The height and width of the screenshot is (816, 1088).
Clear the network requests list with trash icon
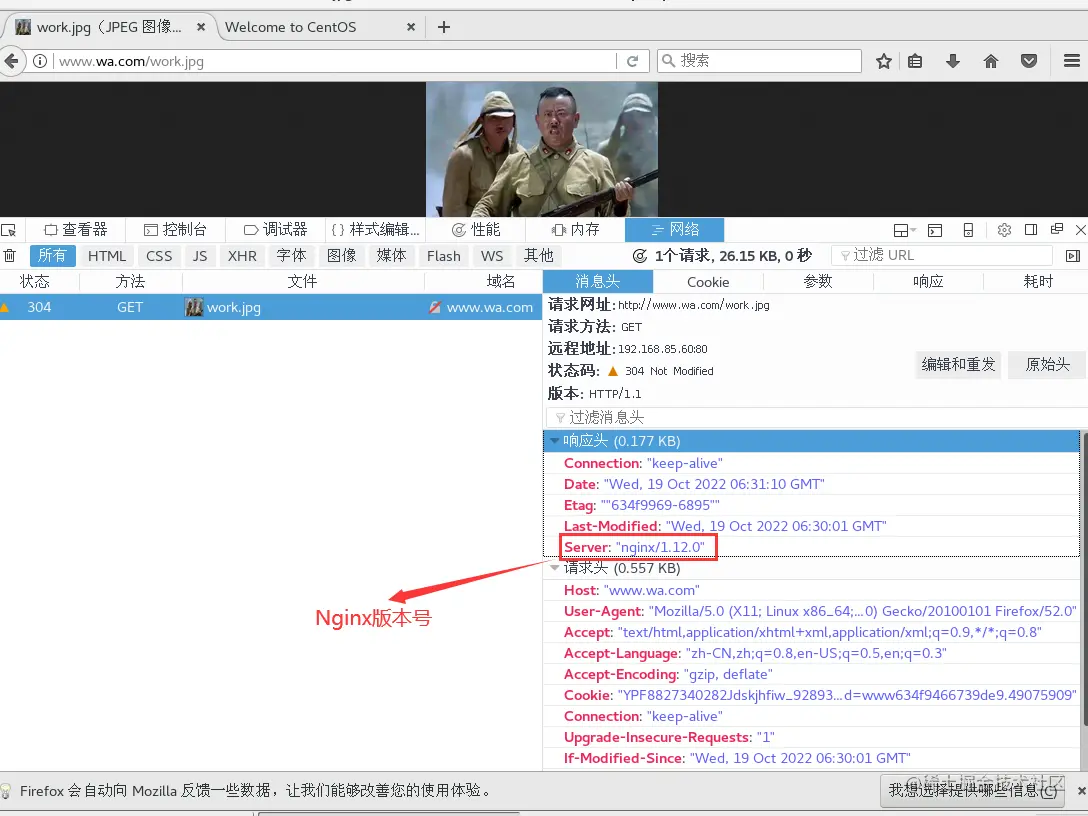10,255
